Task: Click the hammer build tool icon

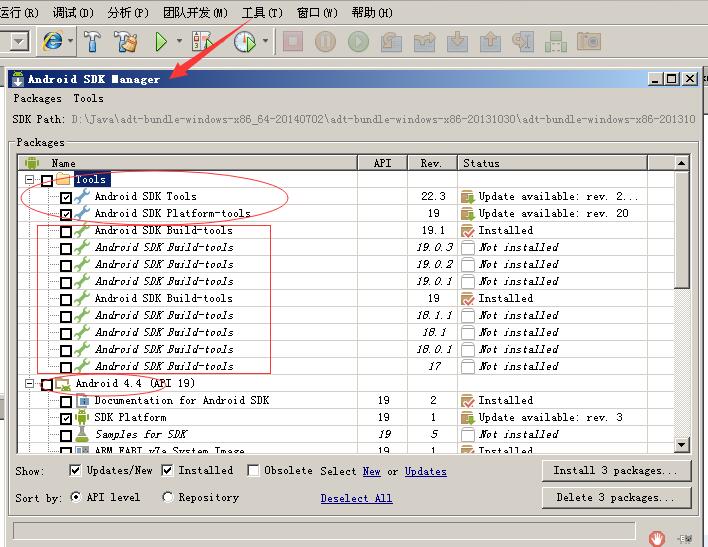Action: click(x=93, y=41)
